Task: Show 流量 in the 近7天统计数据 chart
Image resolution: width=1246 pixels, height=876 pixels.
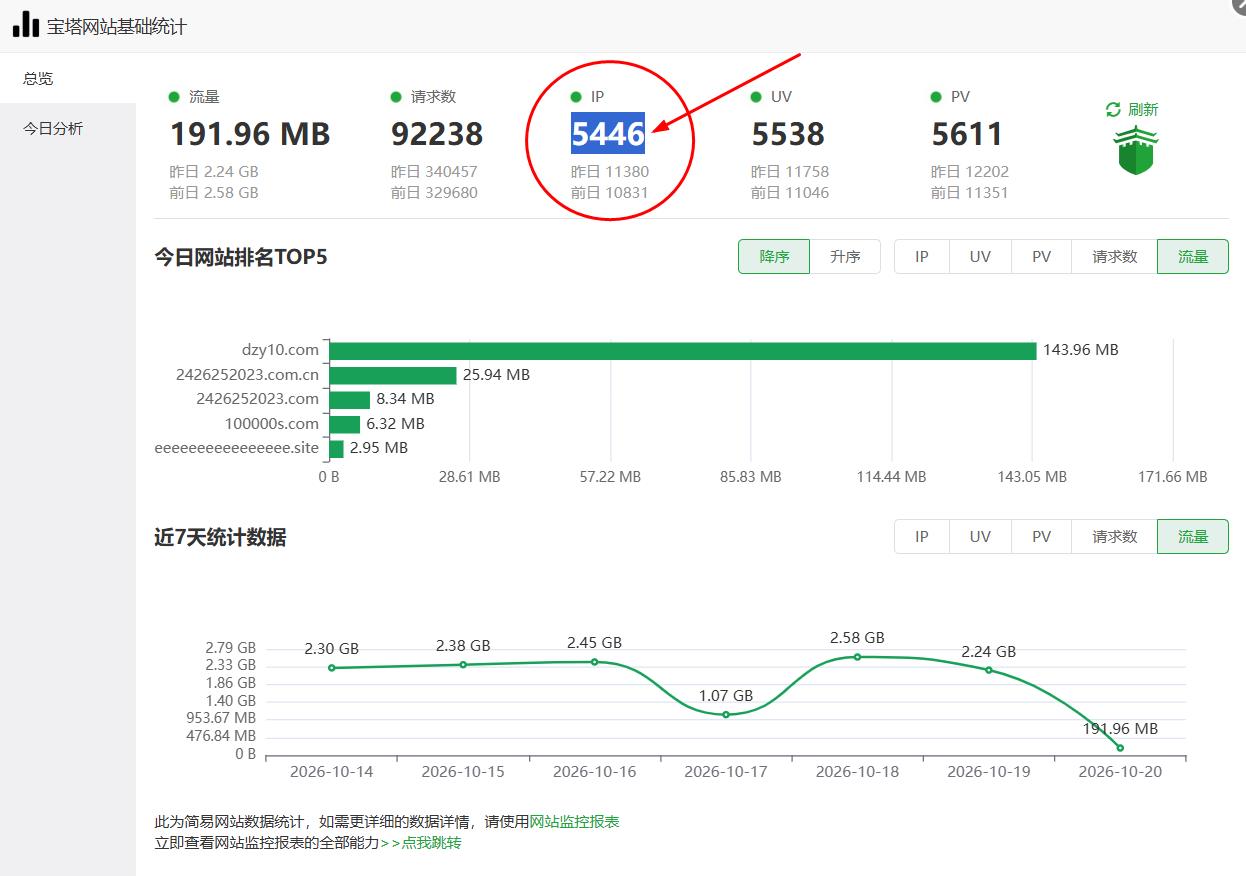Action: [x=1193, y=536]
